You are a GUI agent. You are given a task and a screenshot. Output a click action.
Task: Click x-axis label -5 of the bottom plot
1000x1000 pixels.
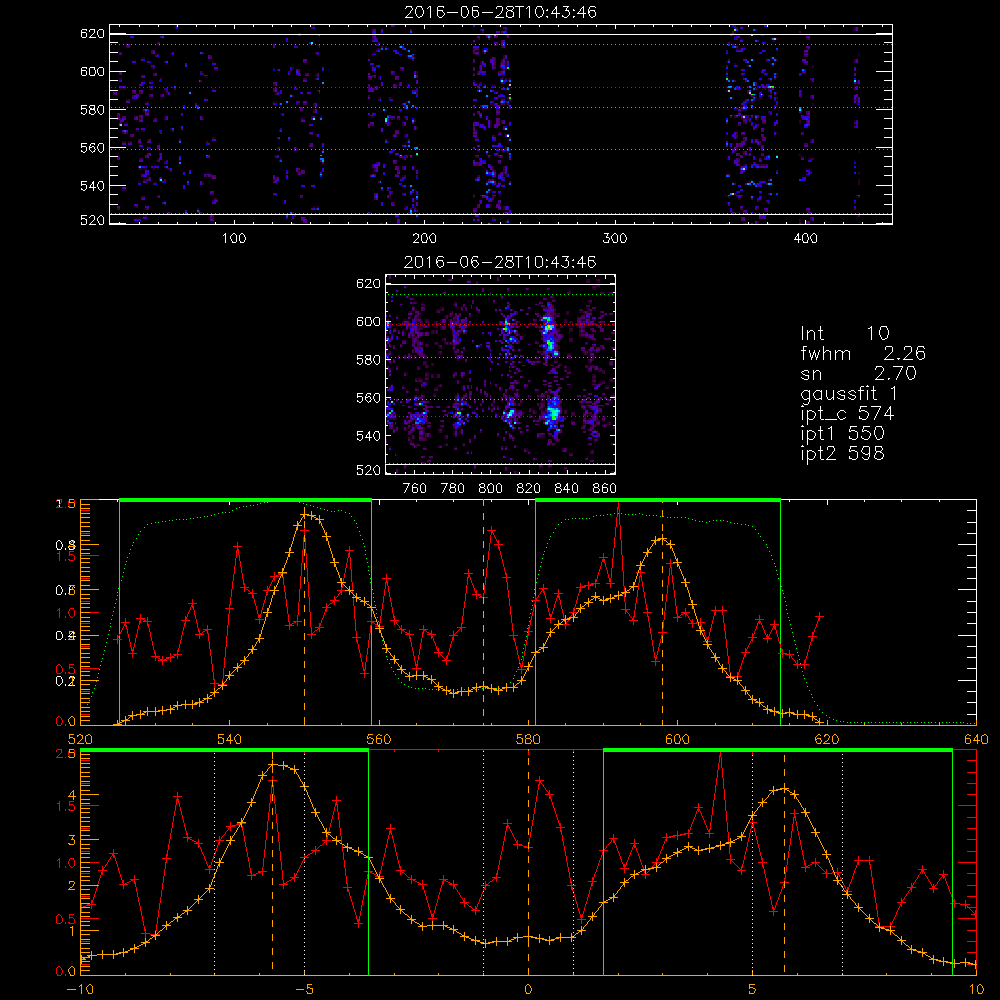(304, 990)
